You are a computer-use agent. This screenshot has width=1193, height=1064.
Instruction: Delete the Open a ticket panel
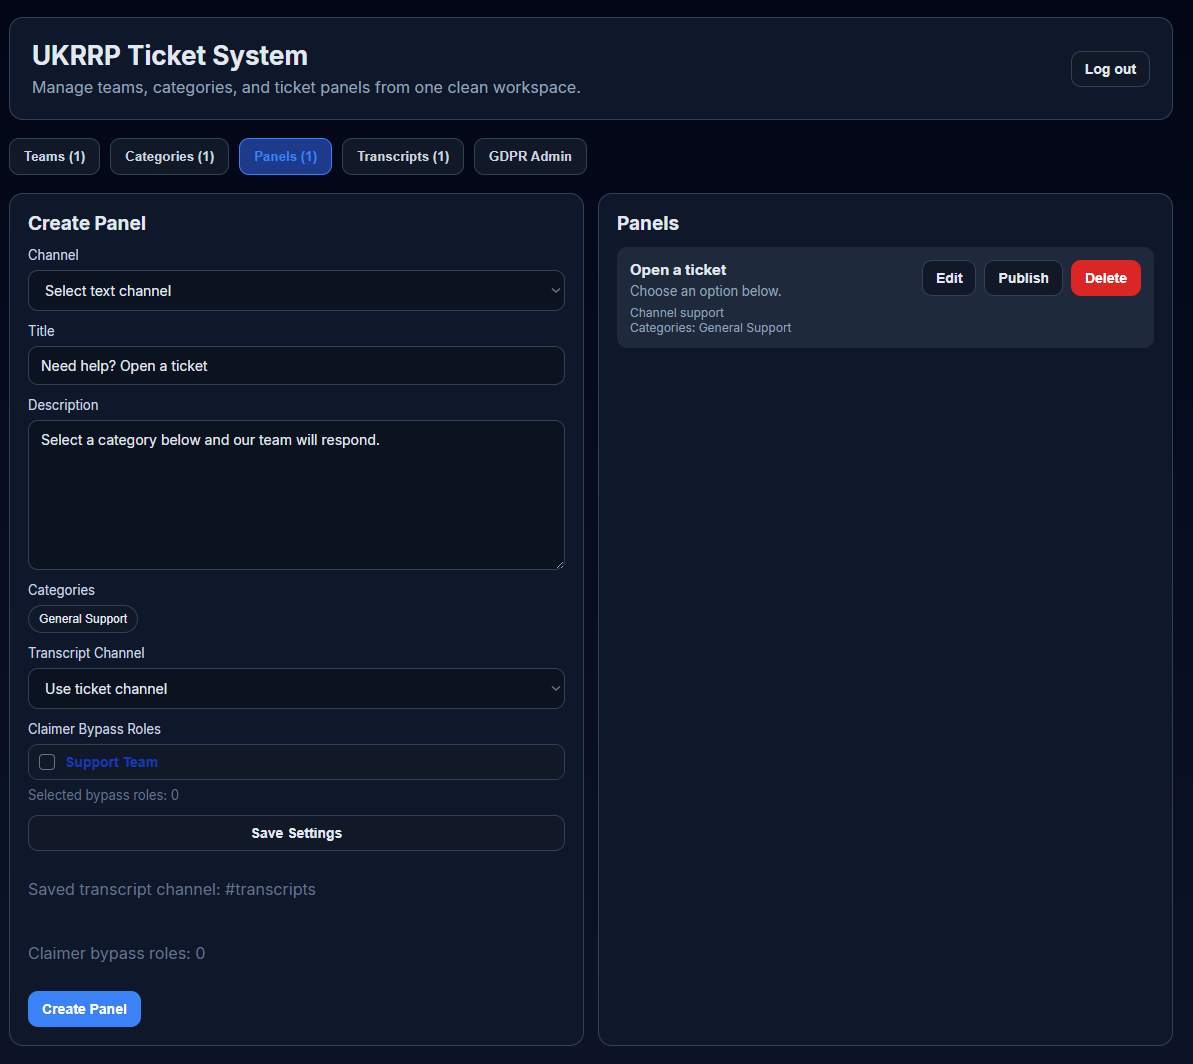1105,277
